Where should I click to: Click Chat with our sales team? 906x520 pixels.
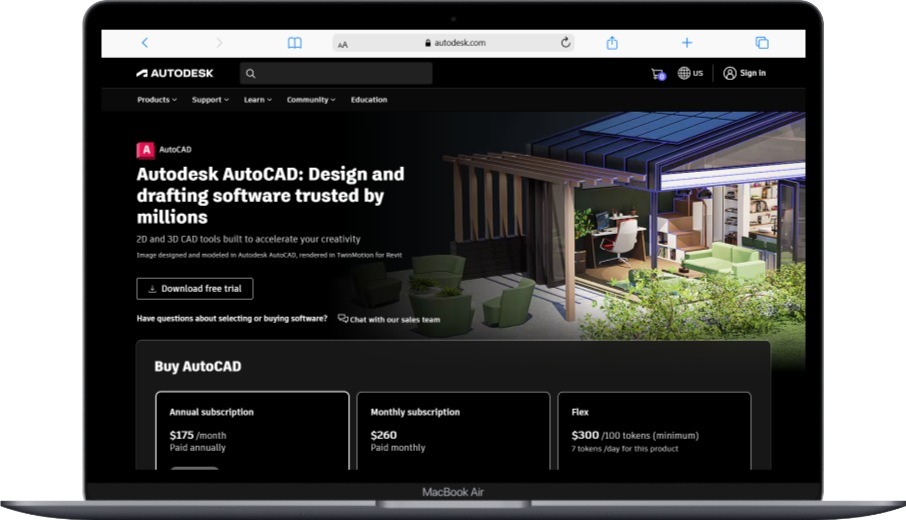[389, 319]
